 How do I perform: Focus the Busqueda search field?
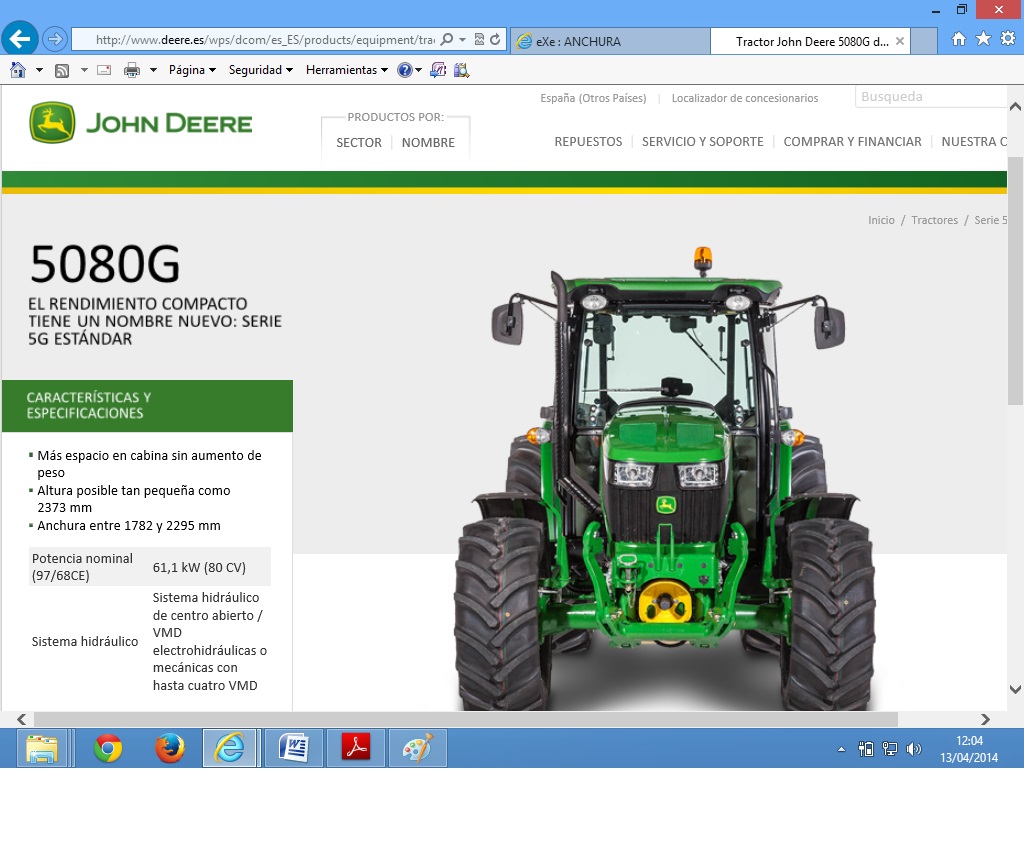pos(931,97)
